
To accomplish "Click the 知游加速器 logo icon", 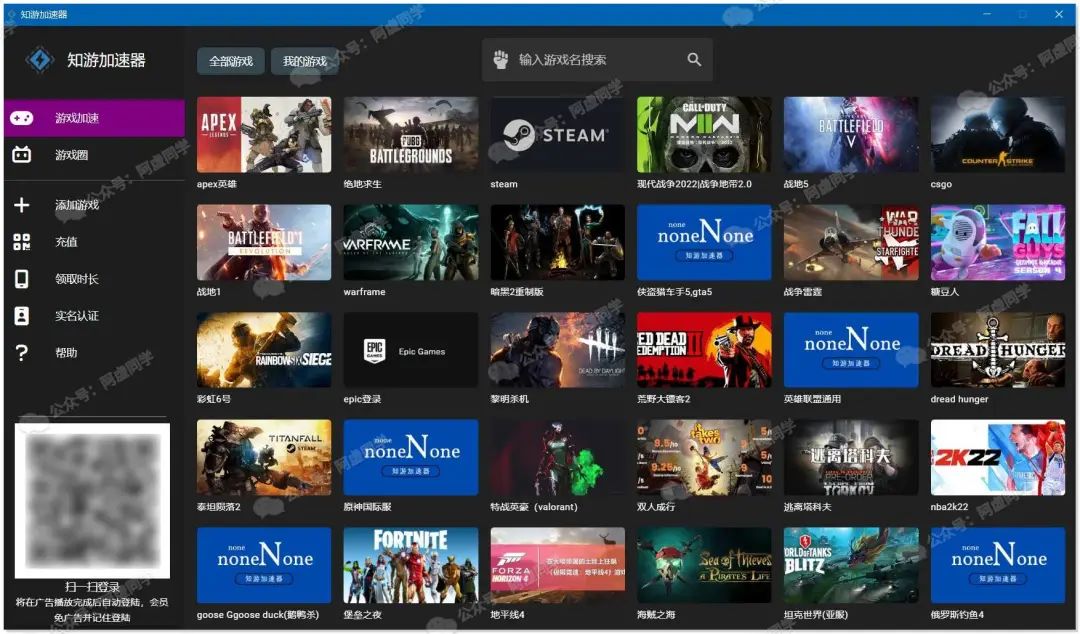I will coord(40,60).
